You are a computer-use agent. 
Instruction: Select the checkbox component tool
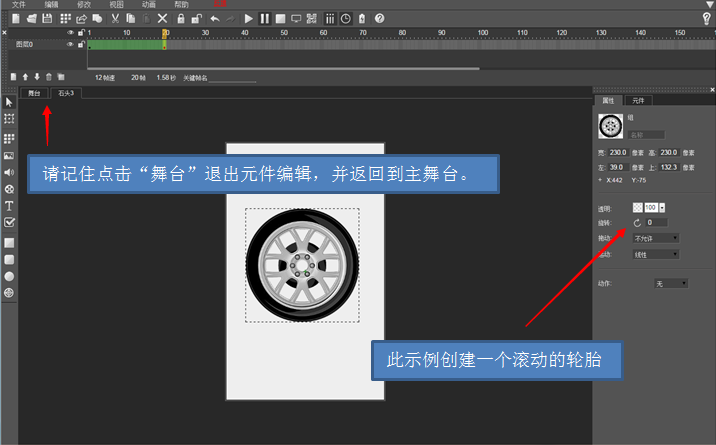9,221
